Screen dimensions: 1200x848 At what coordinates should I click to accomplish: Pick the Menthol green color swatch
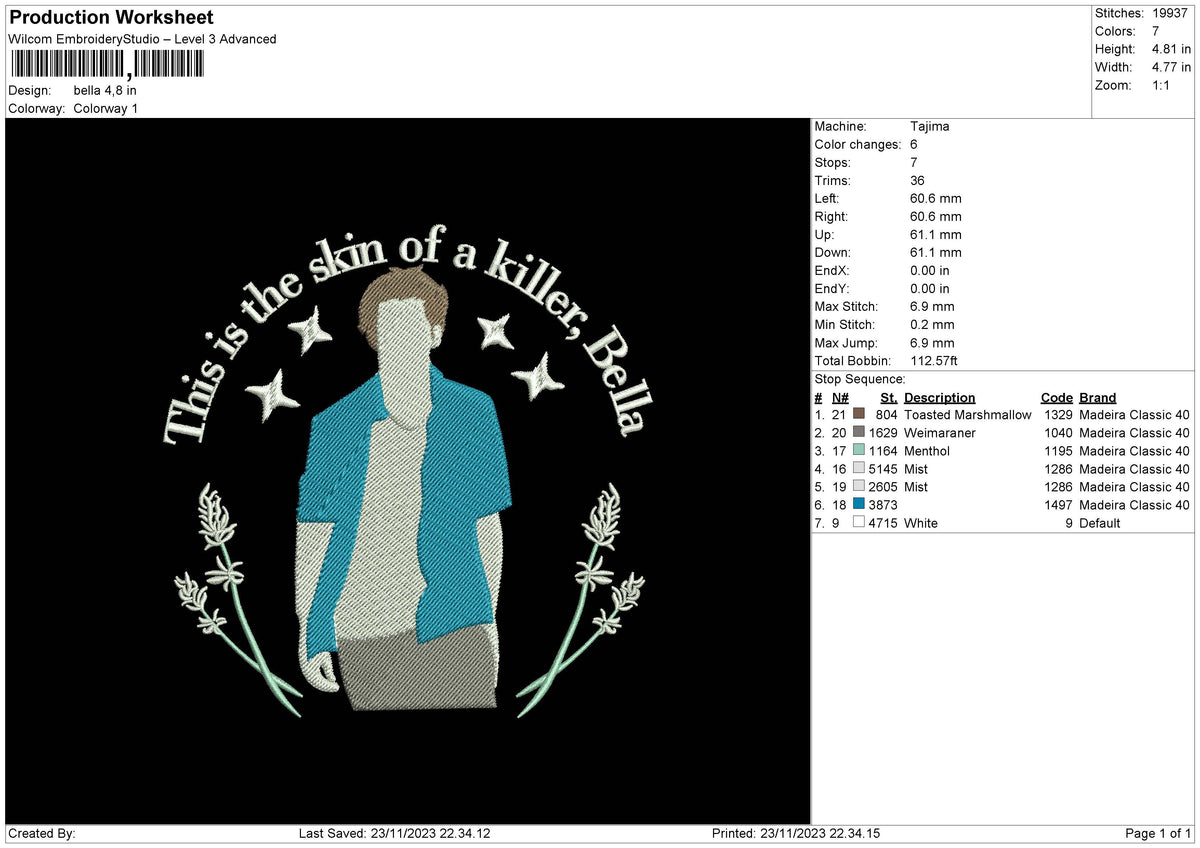point(858,451)
